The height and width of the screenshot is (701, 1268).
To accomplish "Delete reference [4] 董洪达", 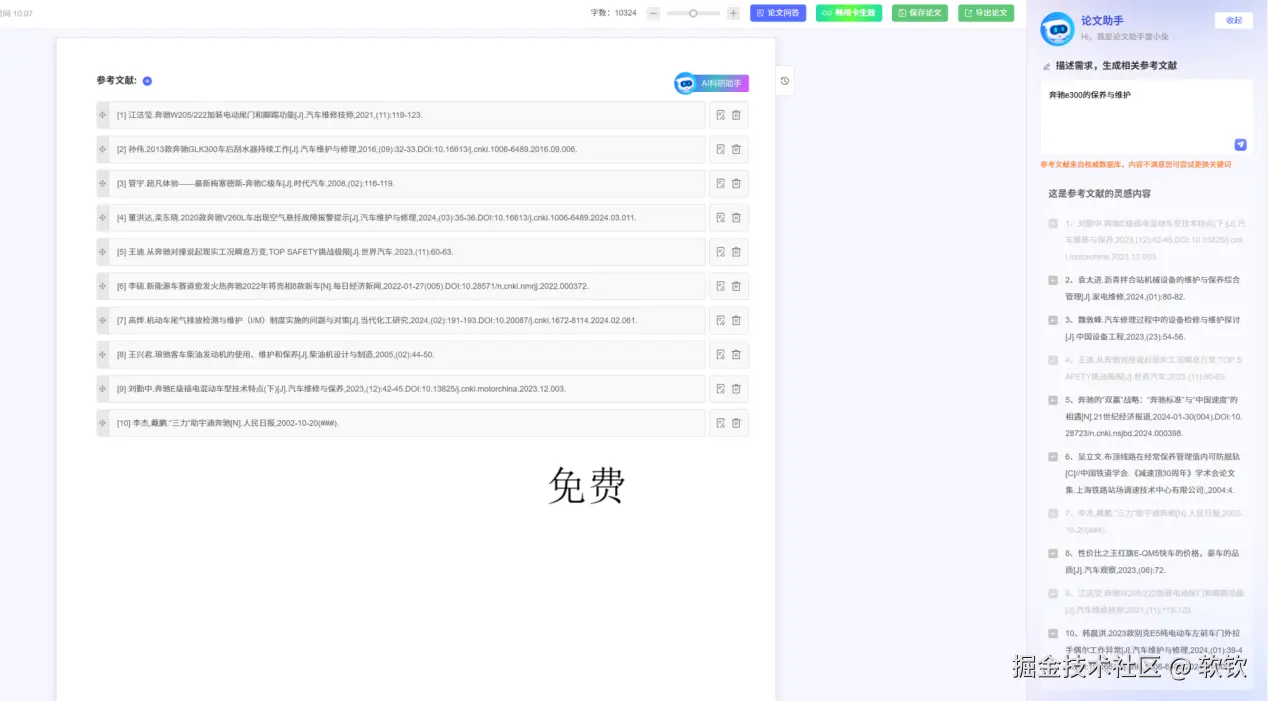I will click(x=736, y=218).
